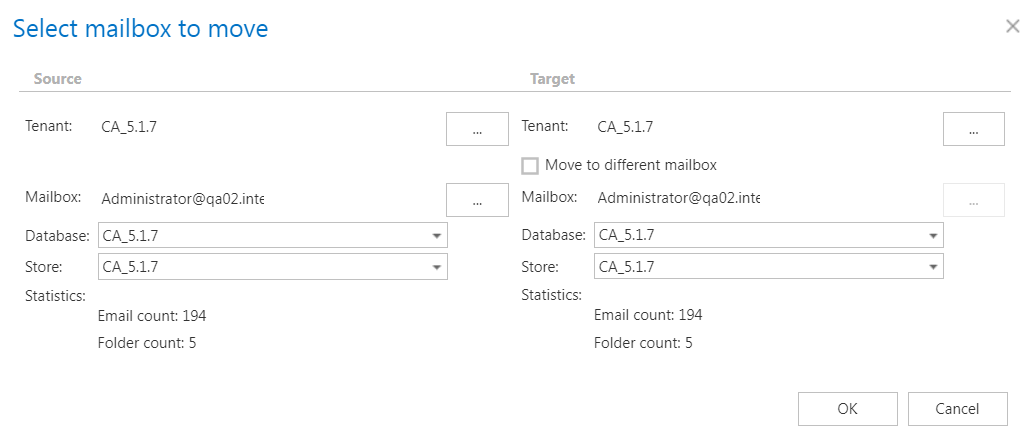Open the Source Store dropdown
The image size is (1026, 434).
(437, 267)
